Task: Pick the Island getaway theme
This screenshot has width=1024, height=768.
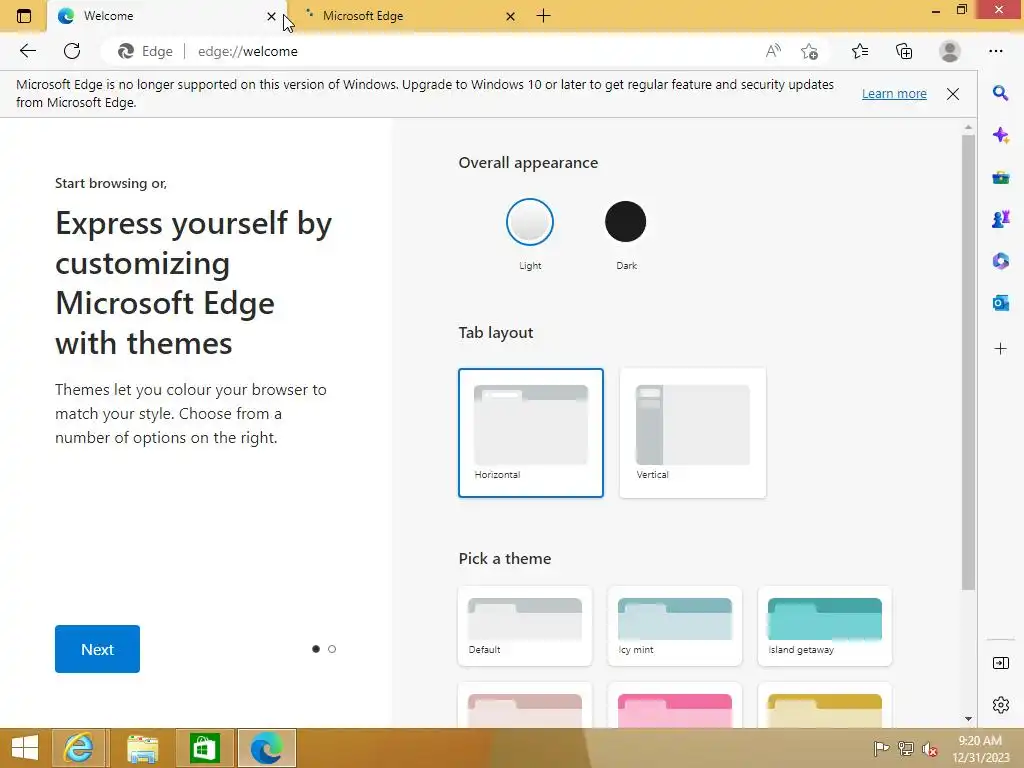Action: pos(824,626)
